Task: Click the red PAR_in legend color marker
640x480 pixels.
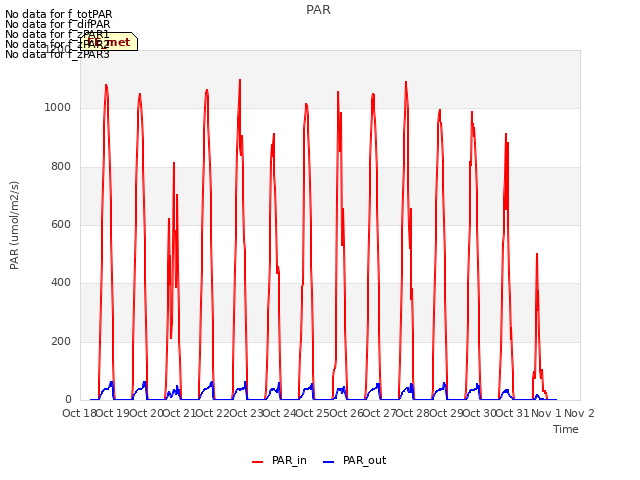Action: 258,462
